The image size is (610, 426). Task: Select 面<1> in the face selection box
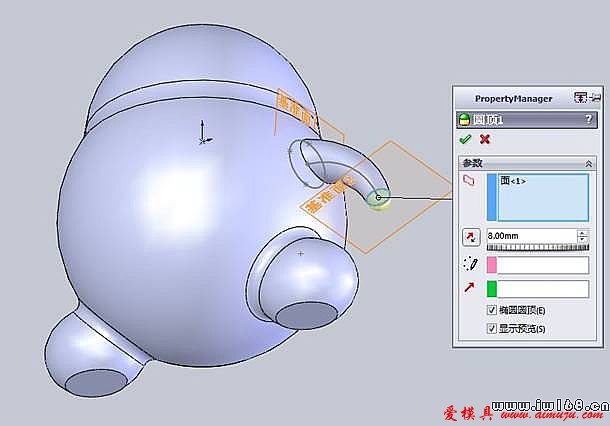(512, 180)
